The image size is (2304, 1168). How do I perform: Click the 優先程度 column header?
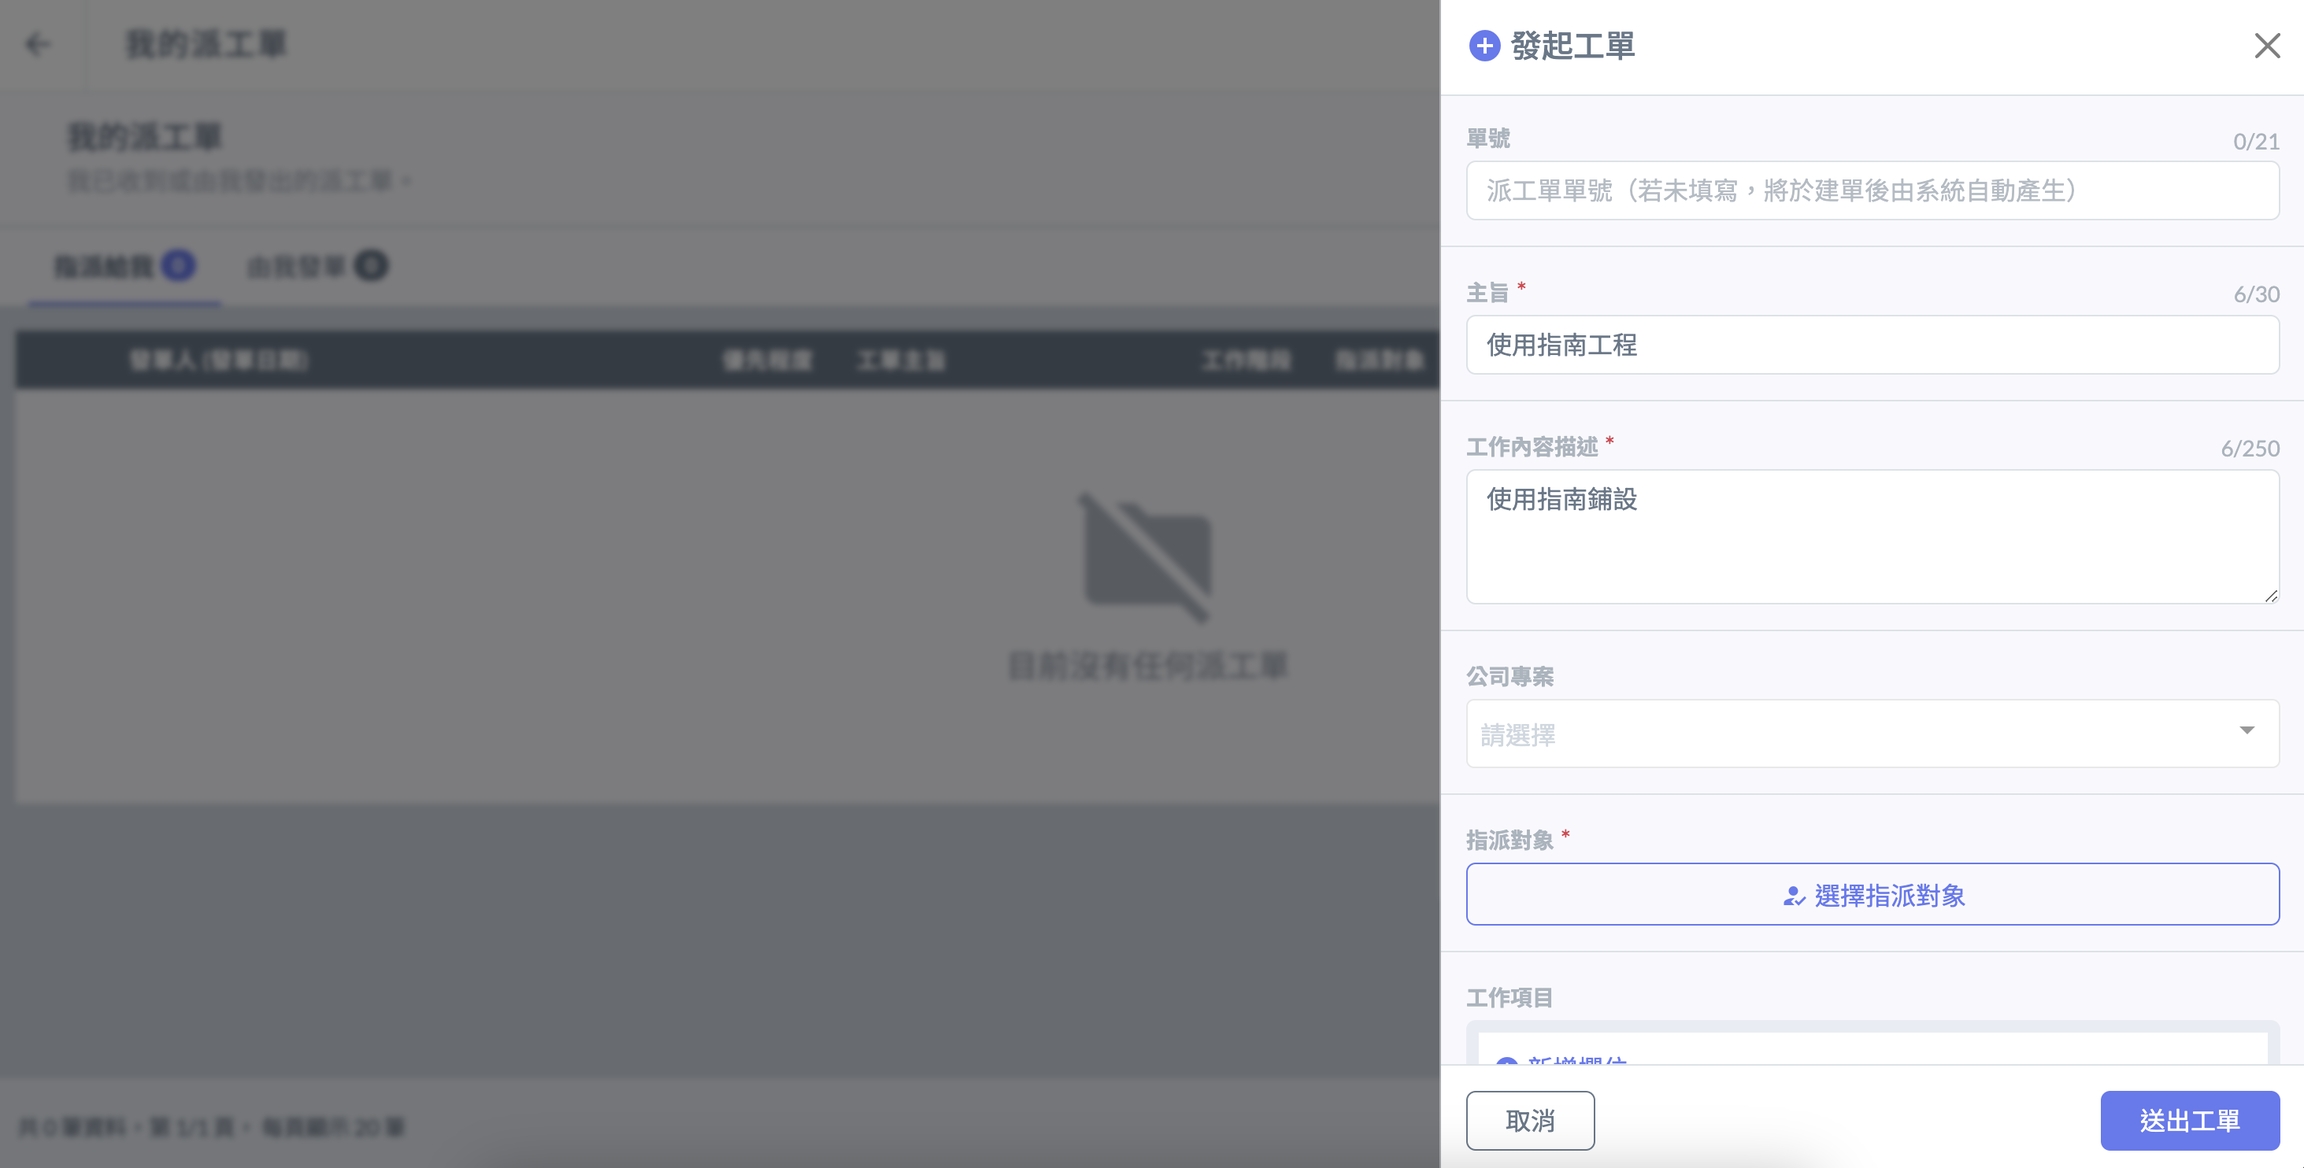[767, 360]
